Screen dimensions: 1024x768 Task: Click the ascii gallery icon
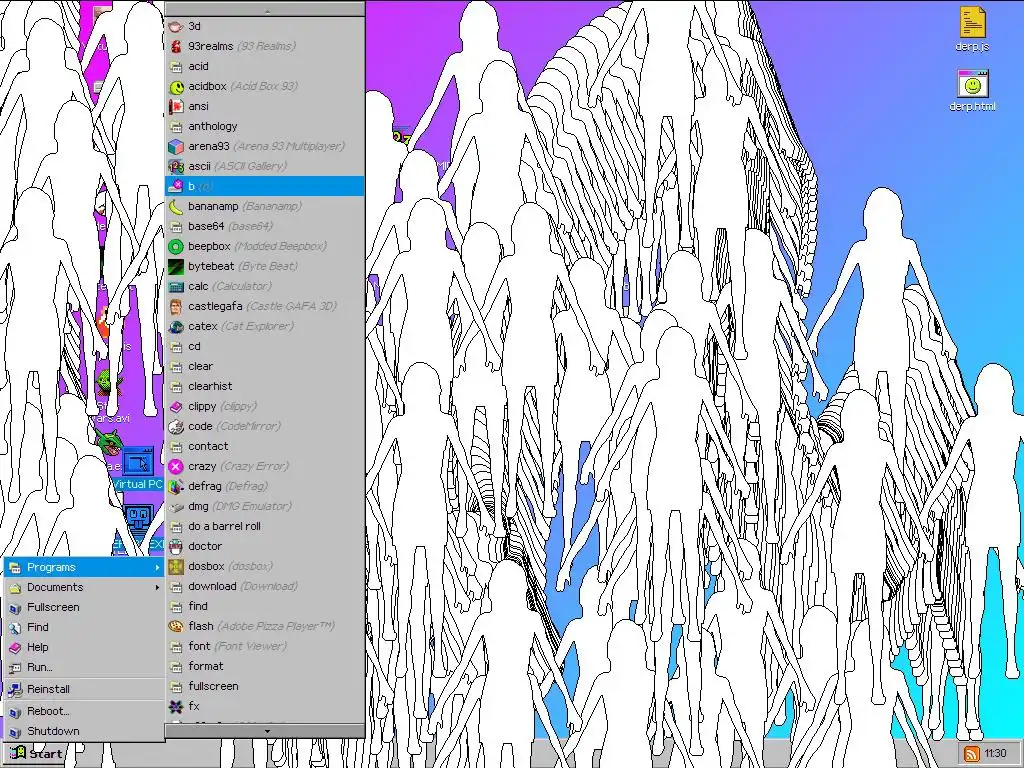coord(176,167)
